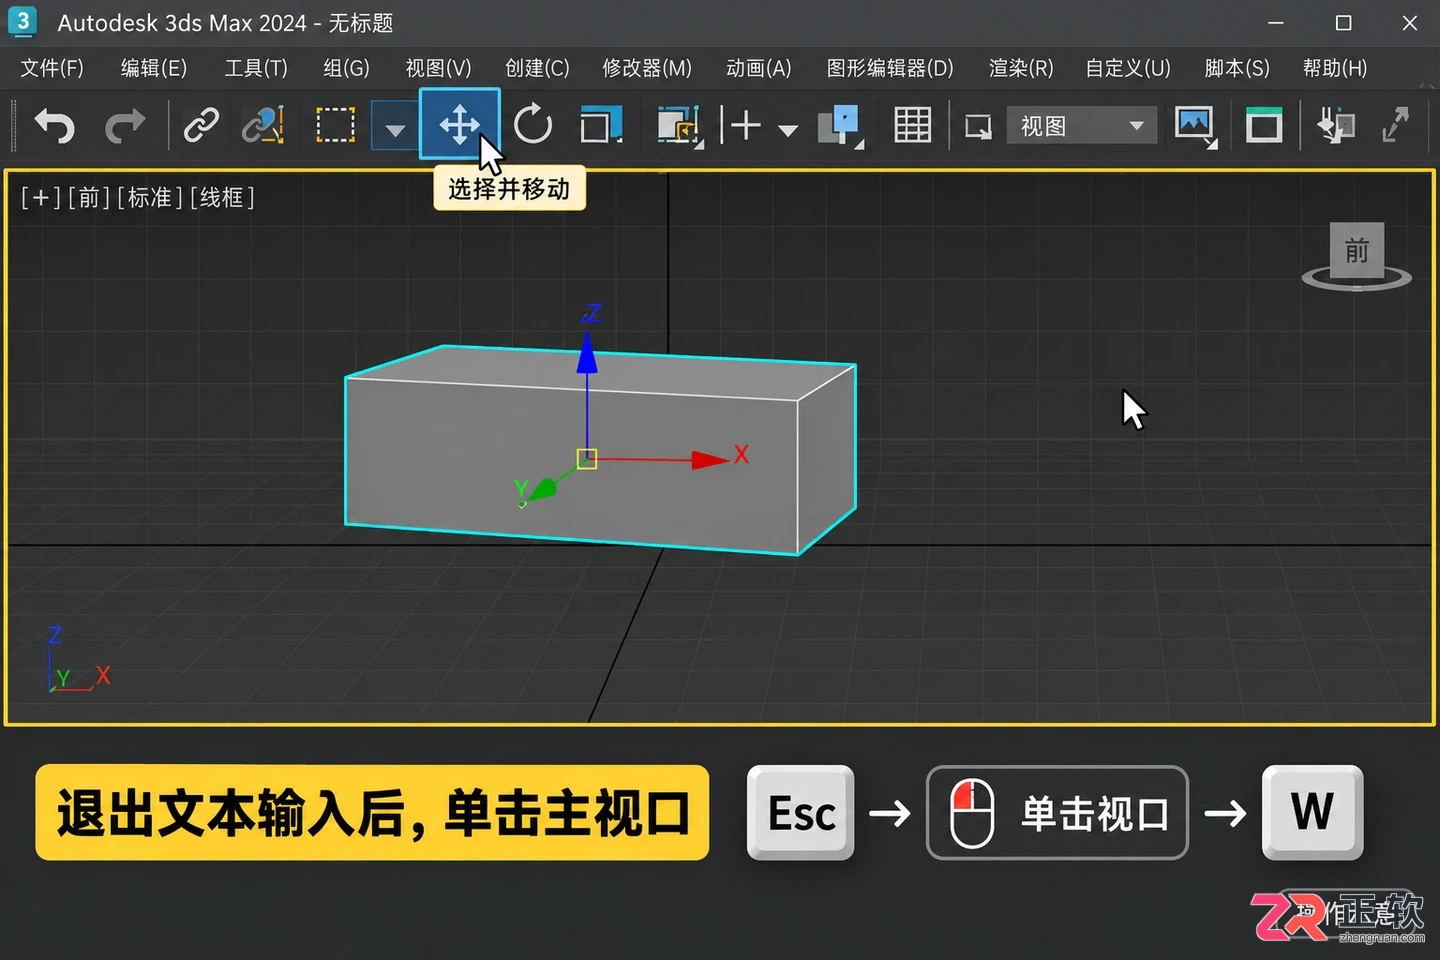Image resolution: width=1440 pixels, height=960 pixels.
Task: Open the selection filter dropdown arrow
Action: coord(395,127)
